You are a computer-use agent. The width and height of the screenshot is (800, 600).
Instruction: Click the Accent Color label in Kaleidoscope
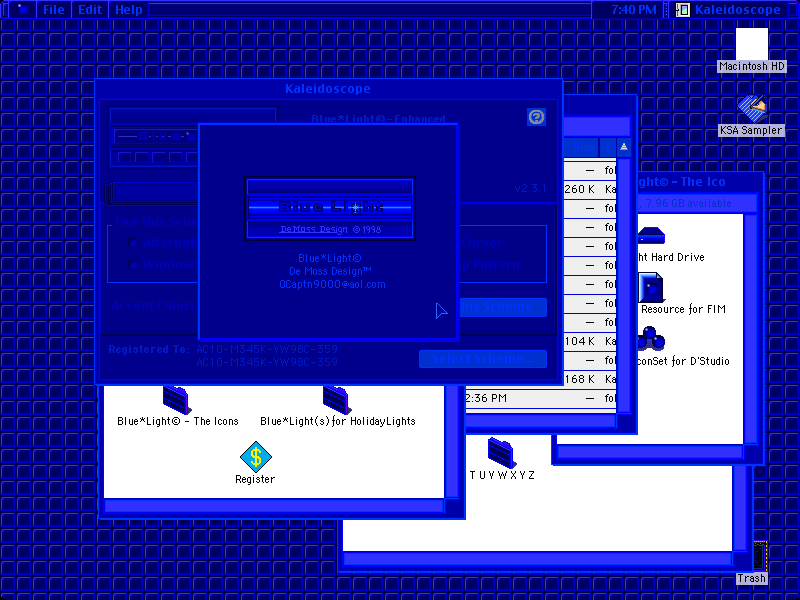(x=152, y=306)
